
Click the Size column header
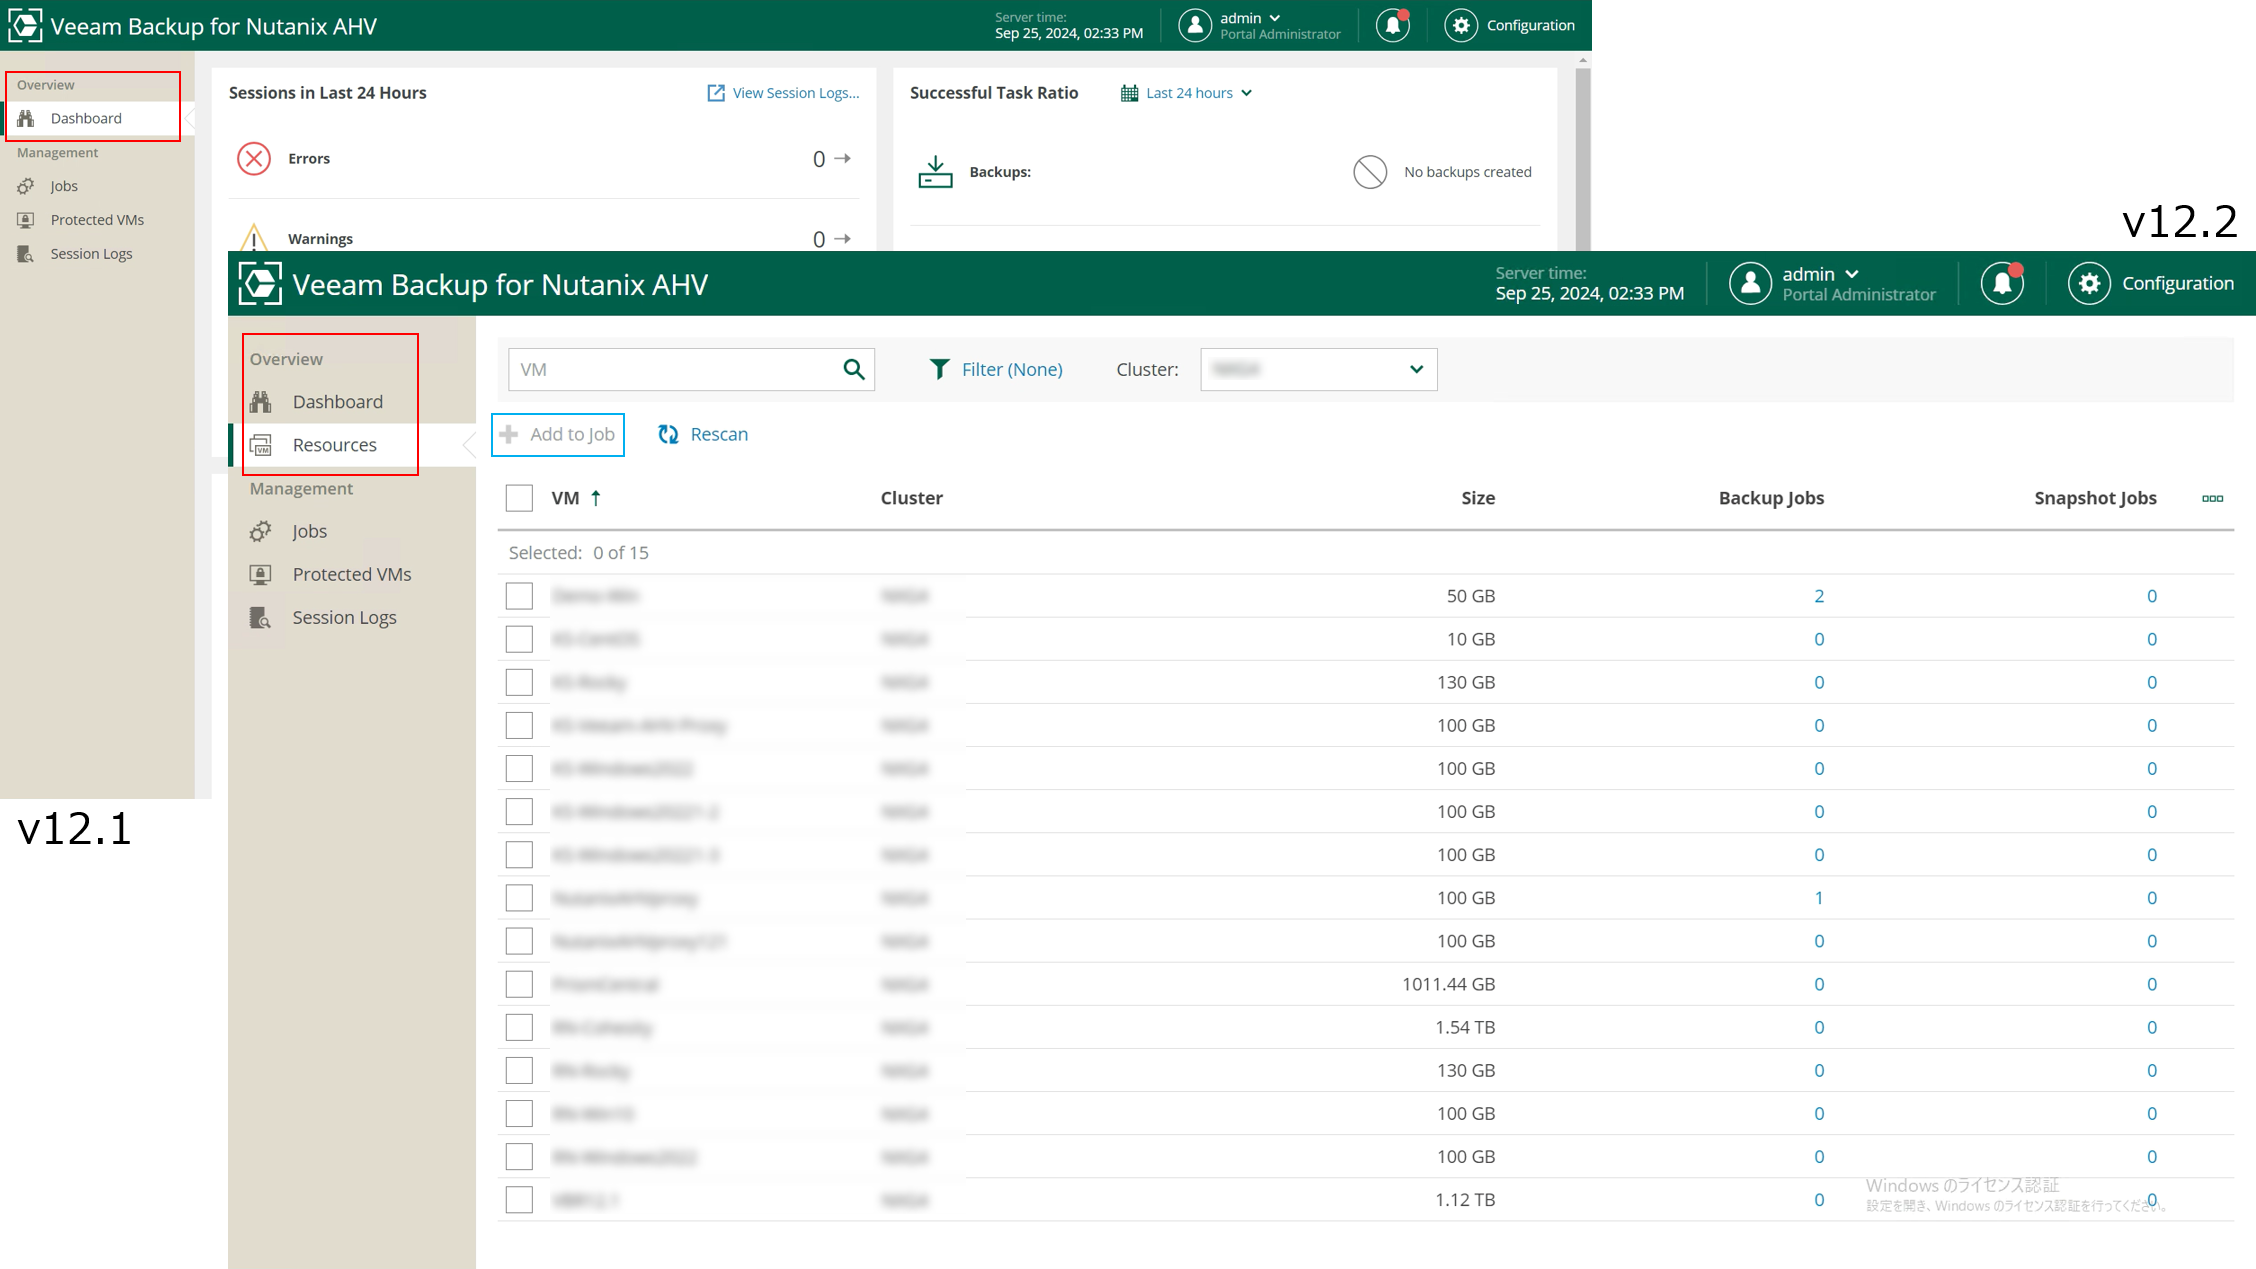(x=1478, y=498)
